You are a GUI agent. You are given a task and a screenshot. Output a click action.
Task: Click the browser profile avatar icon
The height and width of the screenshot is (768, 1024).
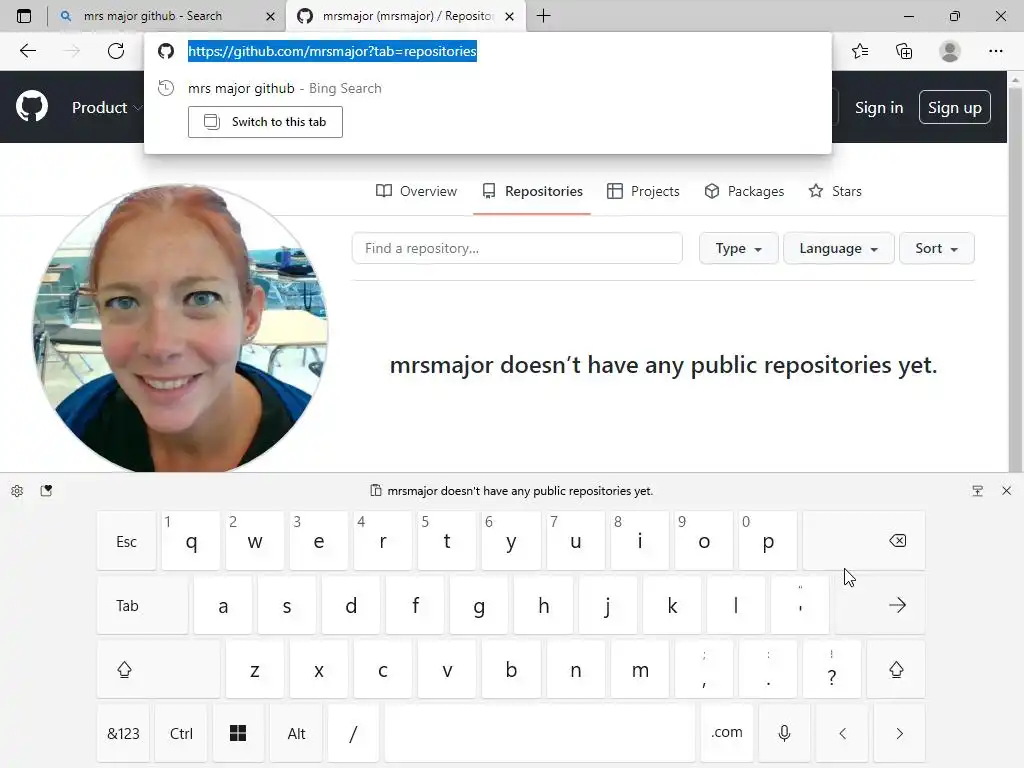(x=950, y=51)
